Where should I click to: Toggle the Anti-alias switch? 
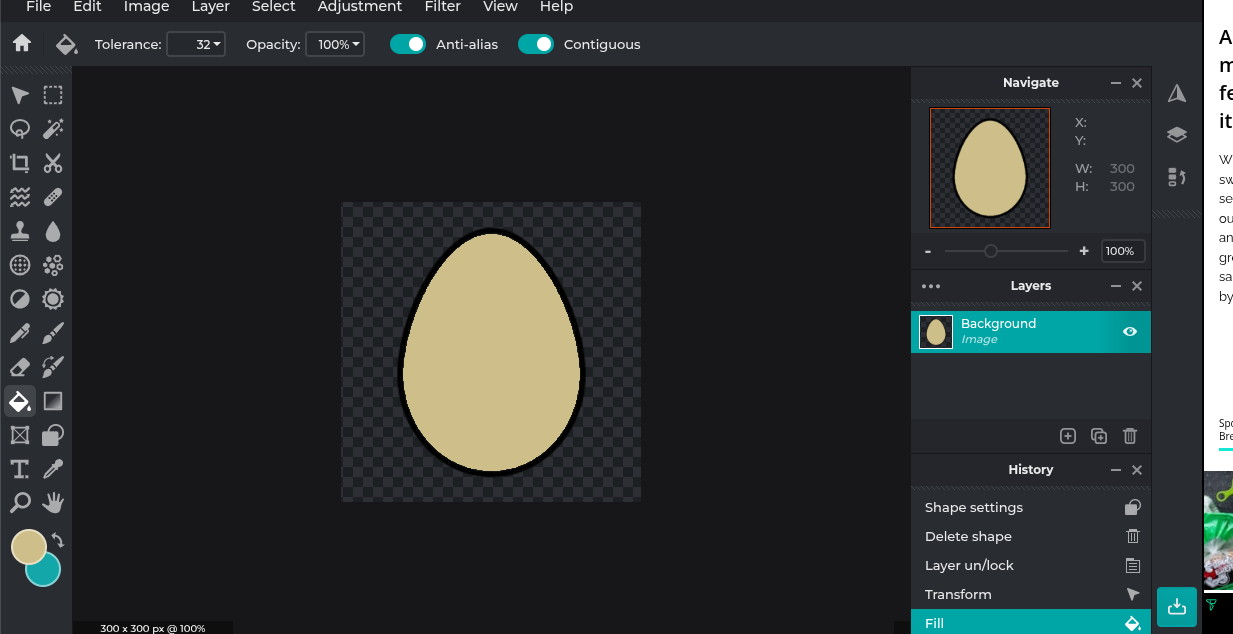pos(408,44)
